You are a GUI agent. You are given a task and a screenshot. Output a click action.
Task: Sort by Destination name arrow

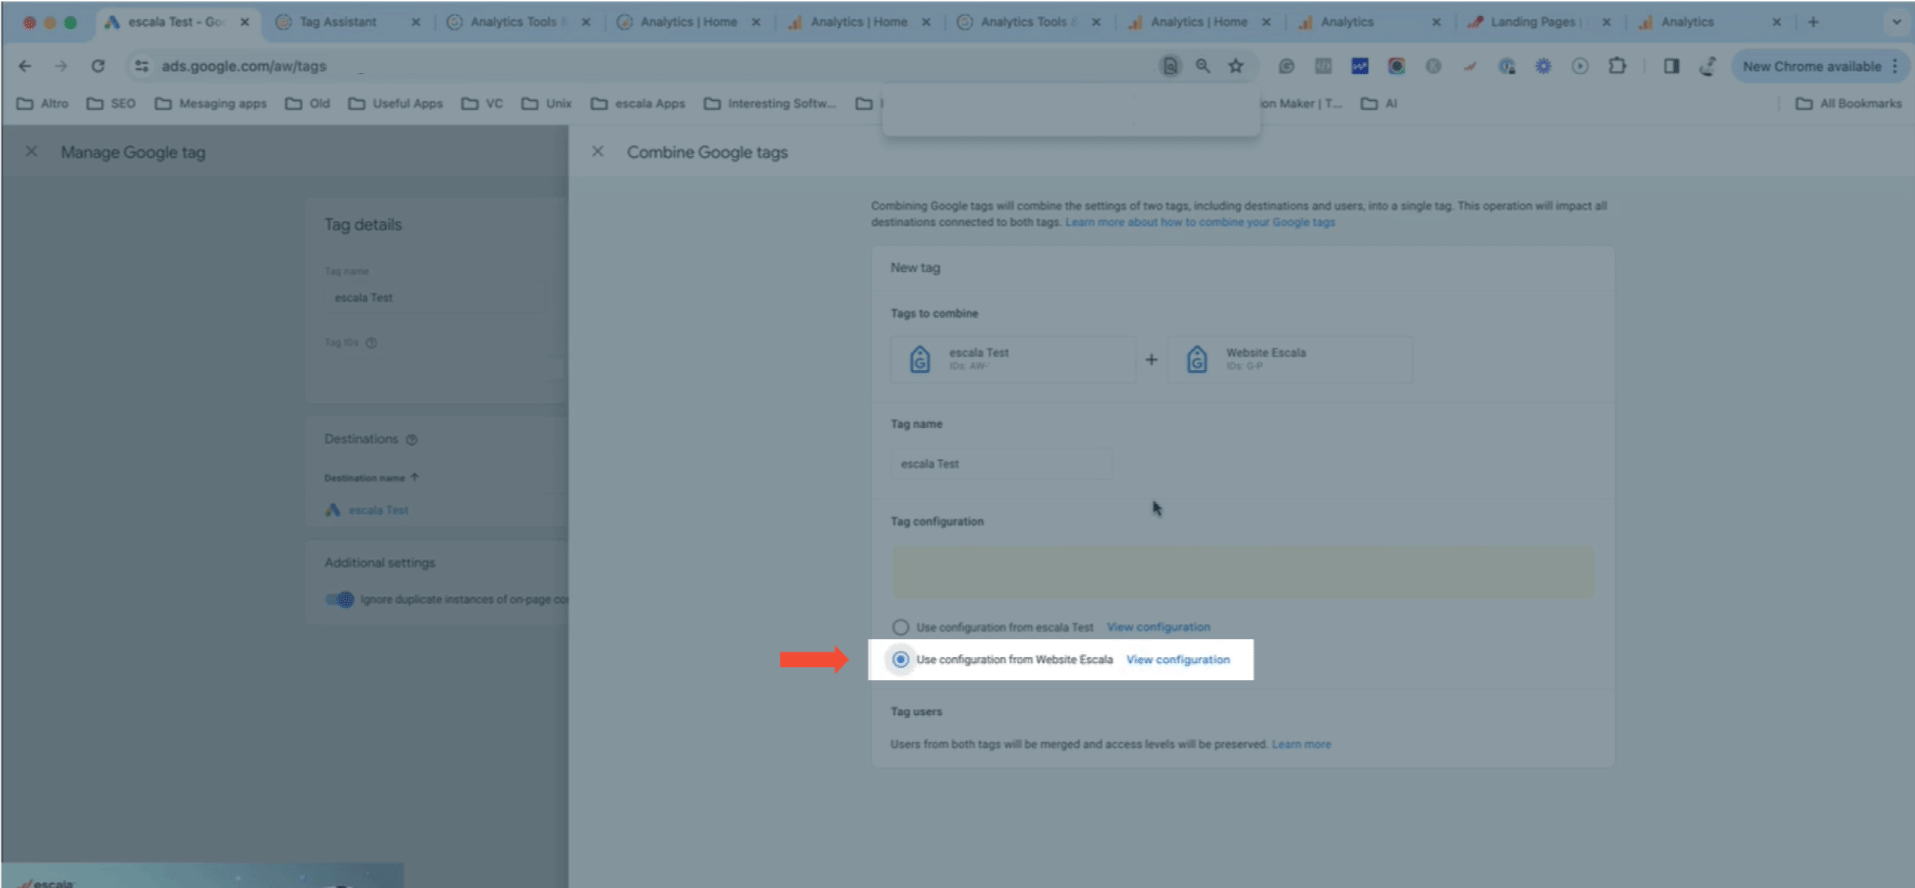click(415, 477)
